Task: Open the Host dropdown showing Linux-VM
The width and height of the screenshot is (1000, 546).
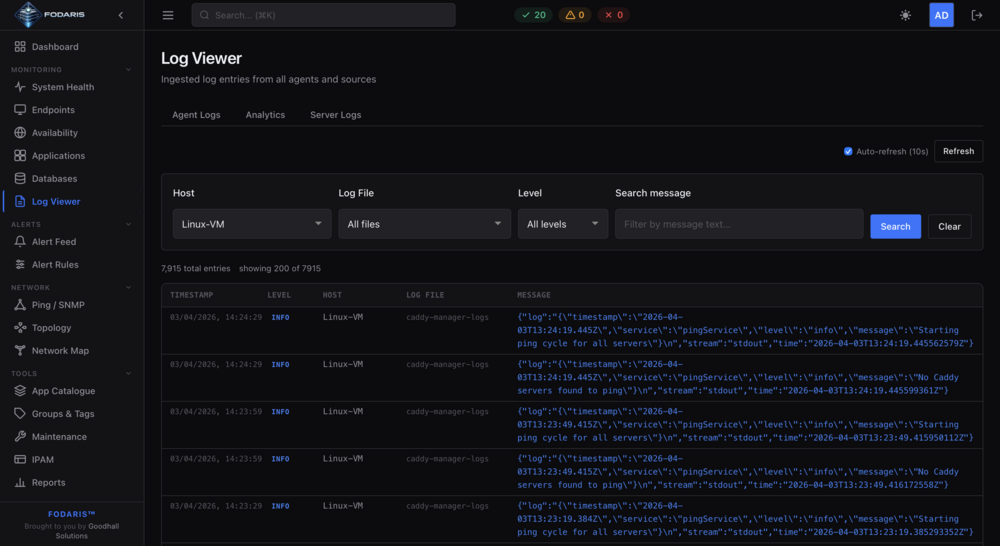Action: point(252,224)
